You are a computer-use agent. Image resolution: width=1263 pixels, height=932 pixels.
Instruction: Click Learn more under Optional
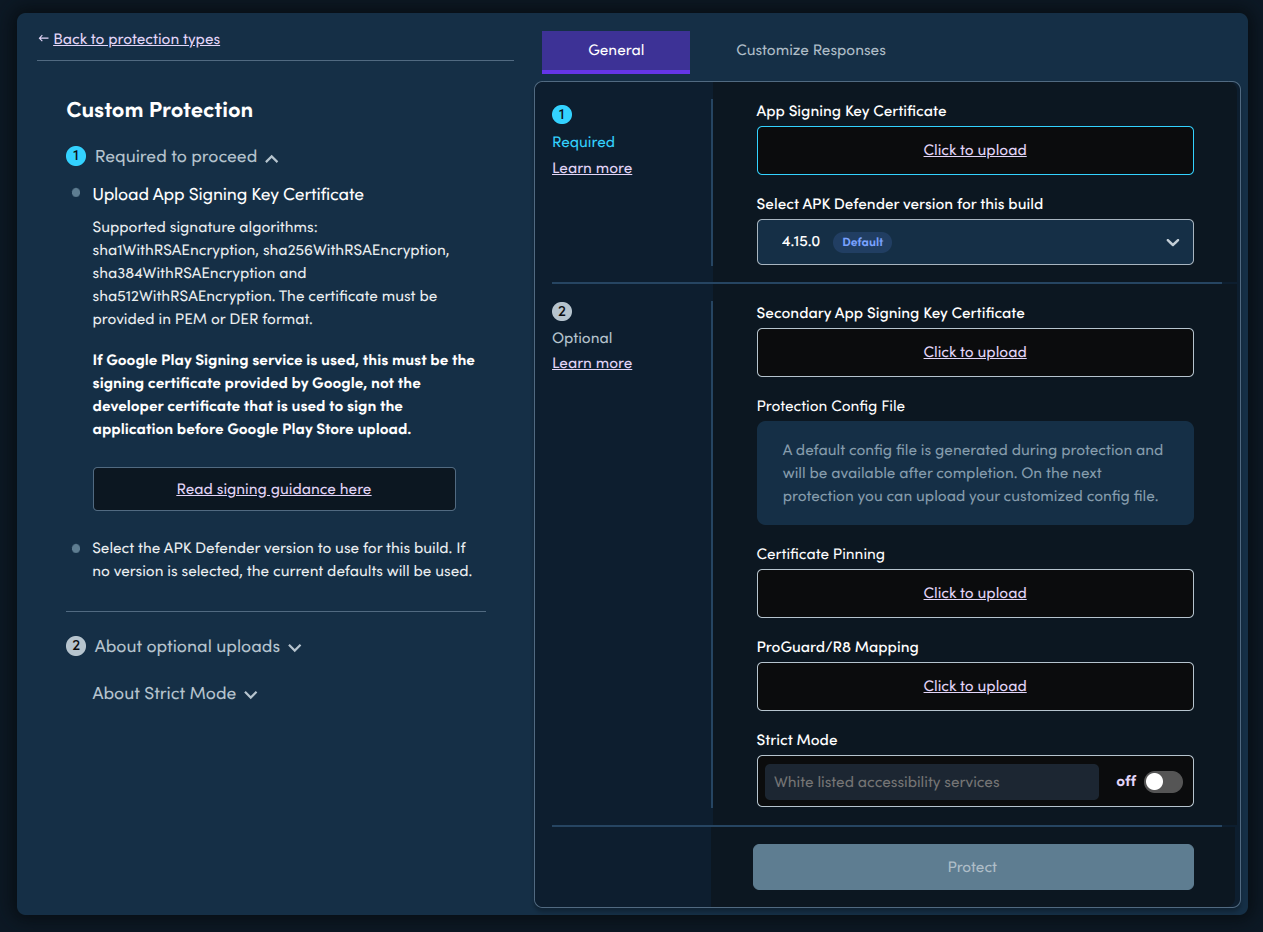[x=592, y=363]
